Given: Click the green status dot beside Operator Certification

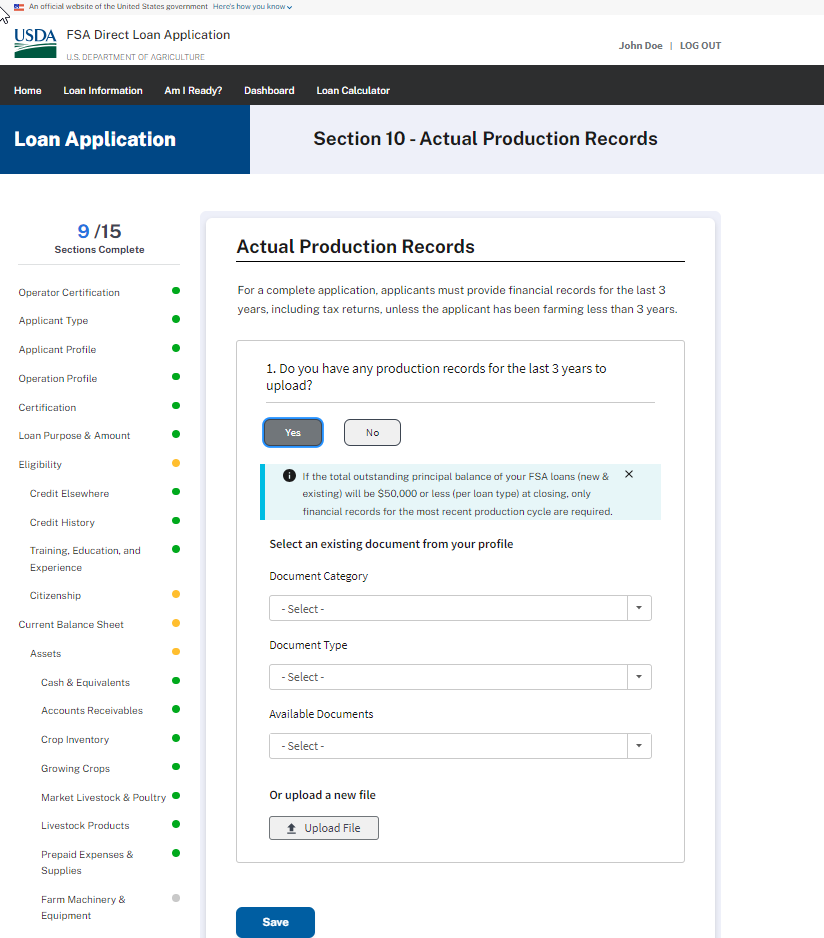Looking at the screenshot, I should (x=176, y=291).
